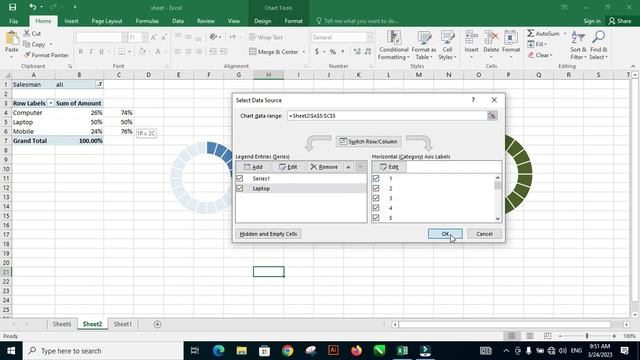The height and width of the screenshot is (360, 640).
Task: Toggle Bold formatting
Action: tap(80, 51)
